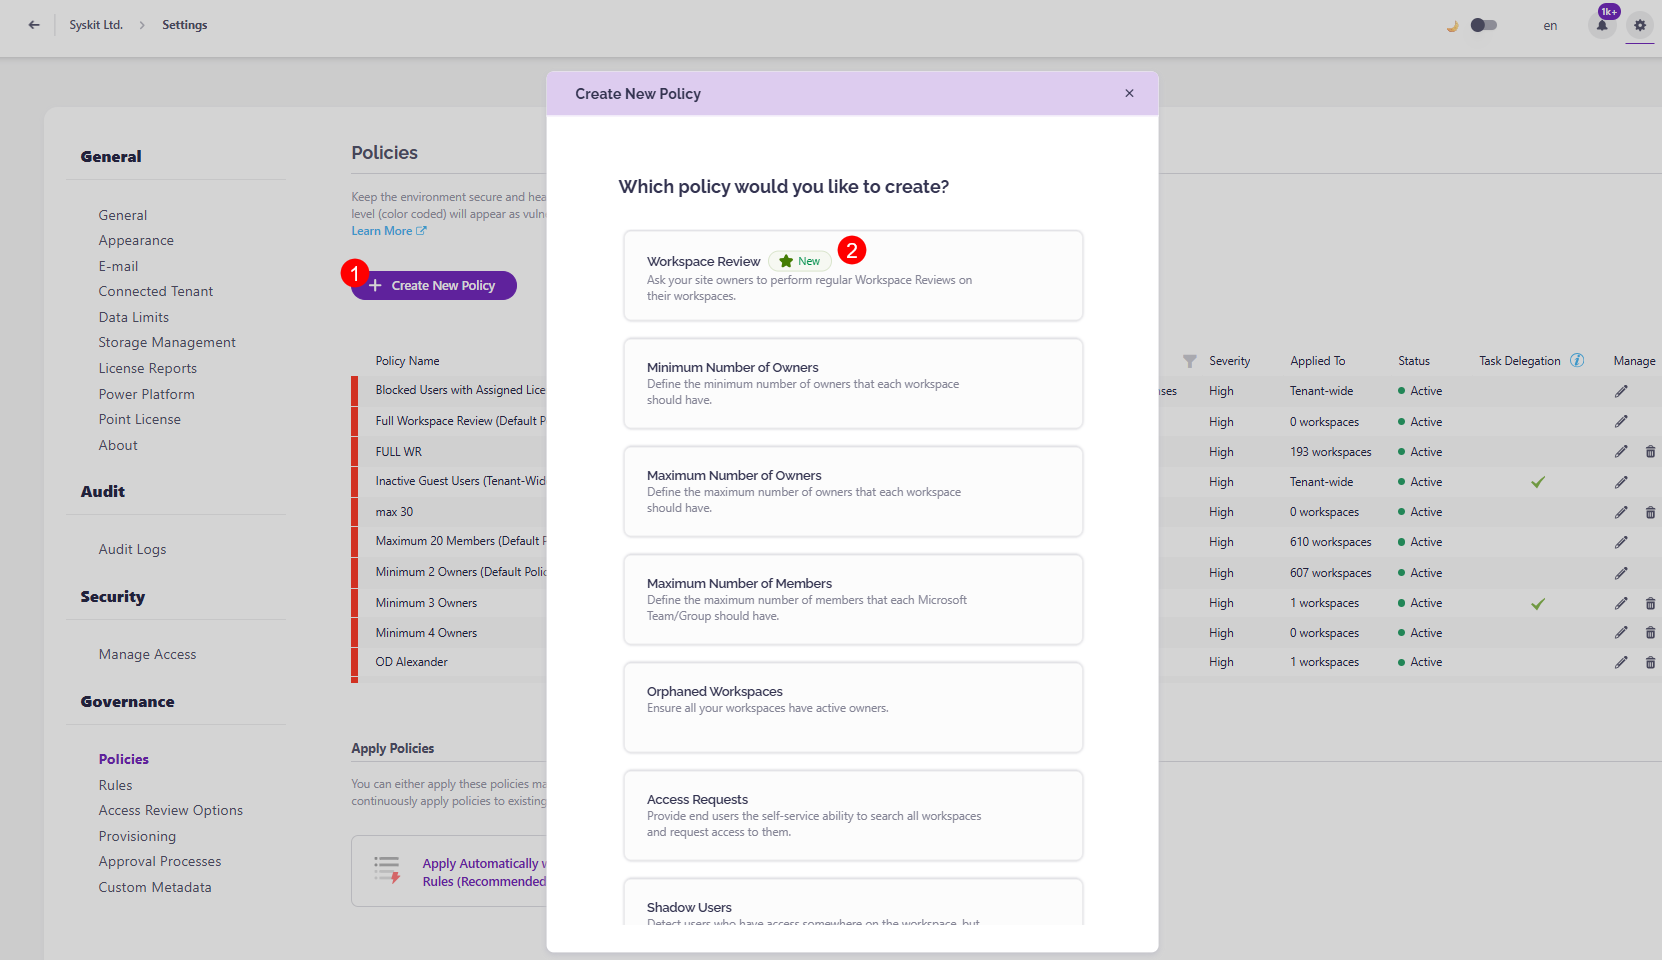Click the filter icon on the Severity column
The image size is (1662, 960).
click(1189, 360)
